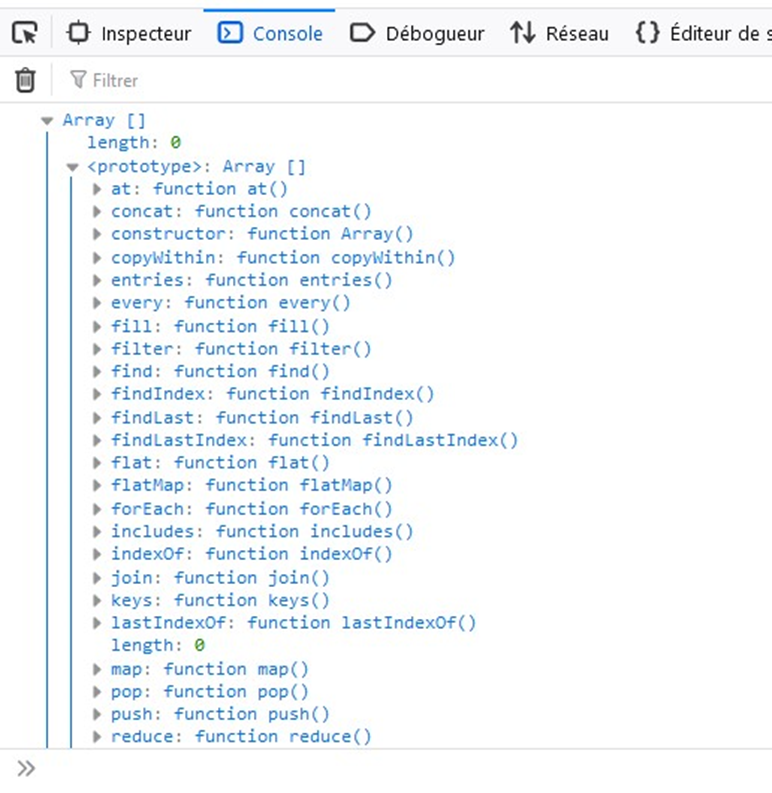Clear console with the trash icon
This screenshot has height=793, width=772.
coord(25,80)
